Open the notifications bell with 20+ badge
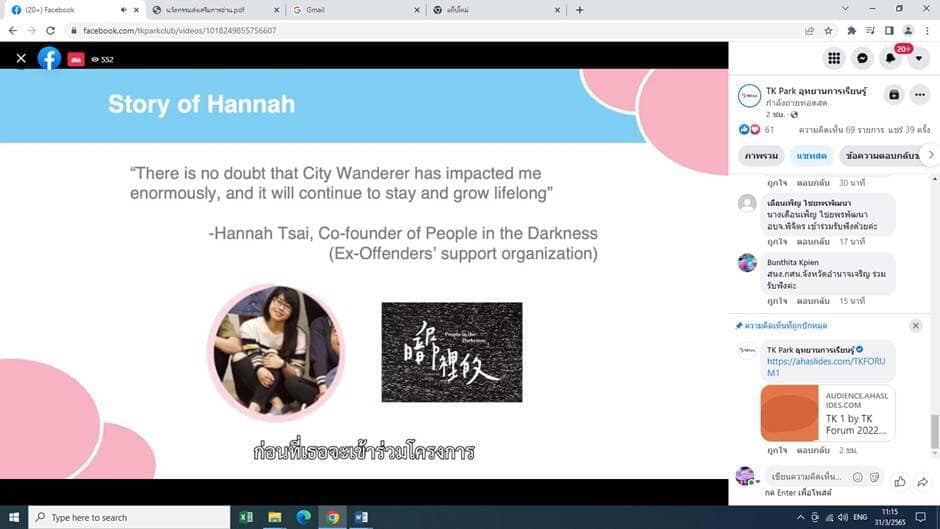940x529 pixels. pyautogui.click(x=890, y=58)
